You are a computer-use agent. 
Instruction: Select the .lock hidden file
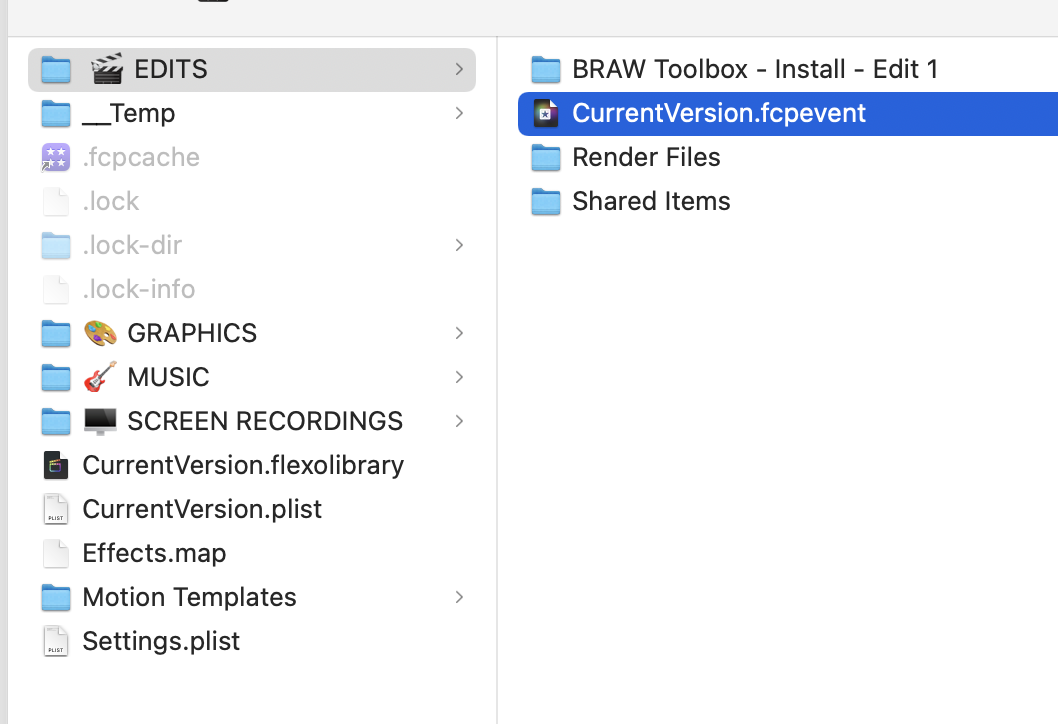pos(111,201)
